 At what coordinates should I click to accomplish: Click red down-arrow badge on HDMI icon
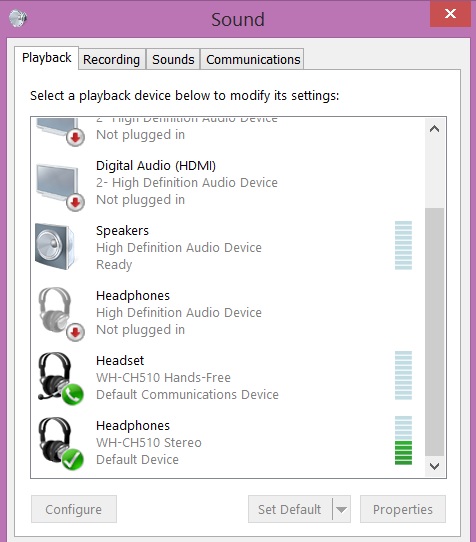(x=75, y=203)
